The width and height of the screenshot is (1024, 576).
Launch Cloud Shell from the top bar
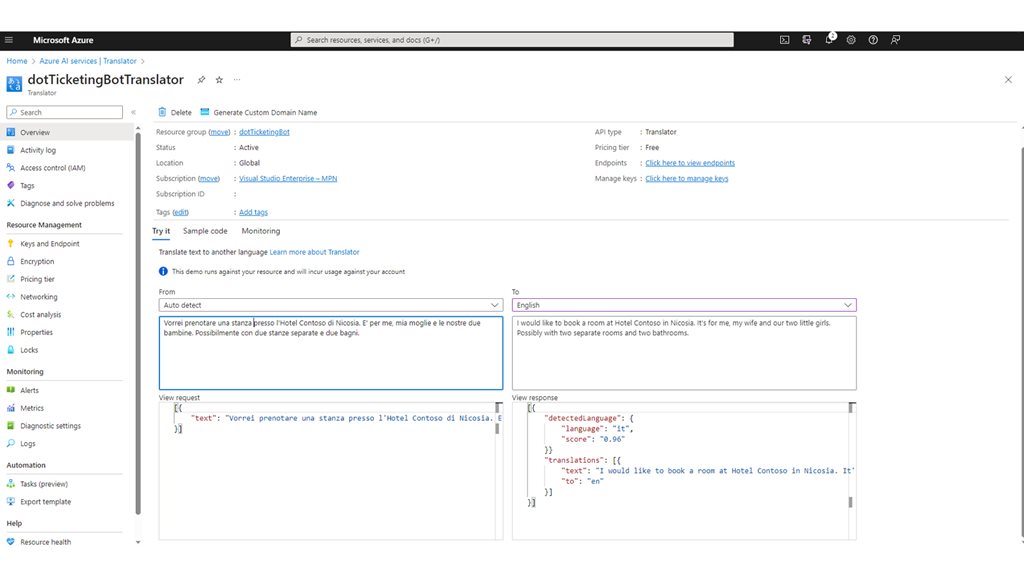click(x=784, y=40)
